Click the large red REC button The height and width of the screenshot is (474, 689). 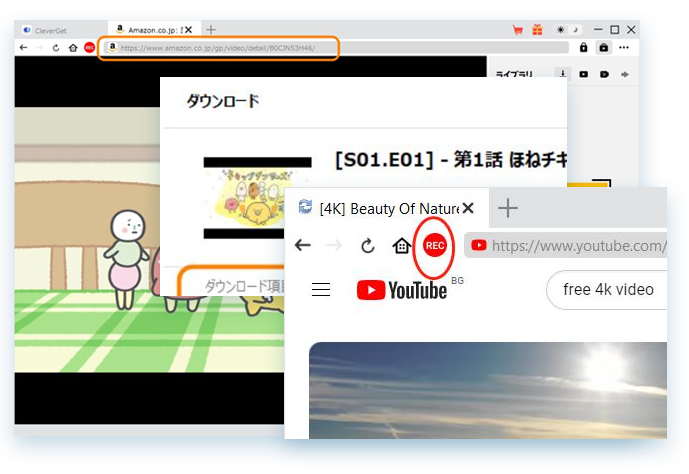pyautogui.click(x=435, y=245)
